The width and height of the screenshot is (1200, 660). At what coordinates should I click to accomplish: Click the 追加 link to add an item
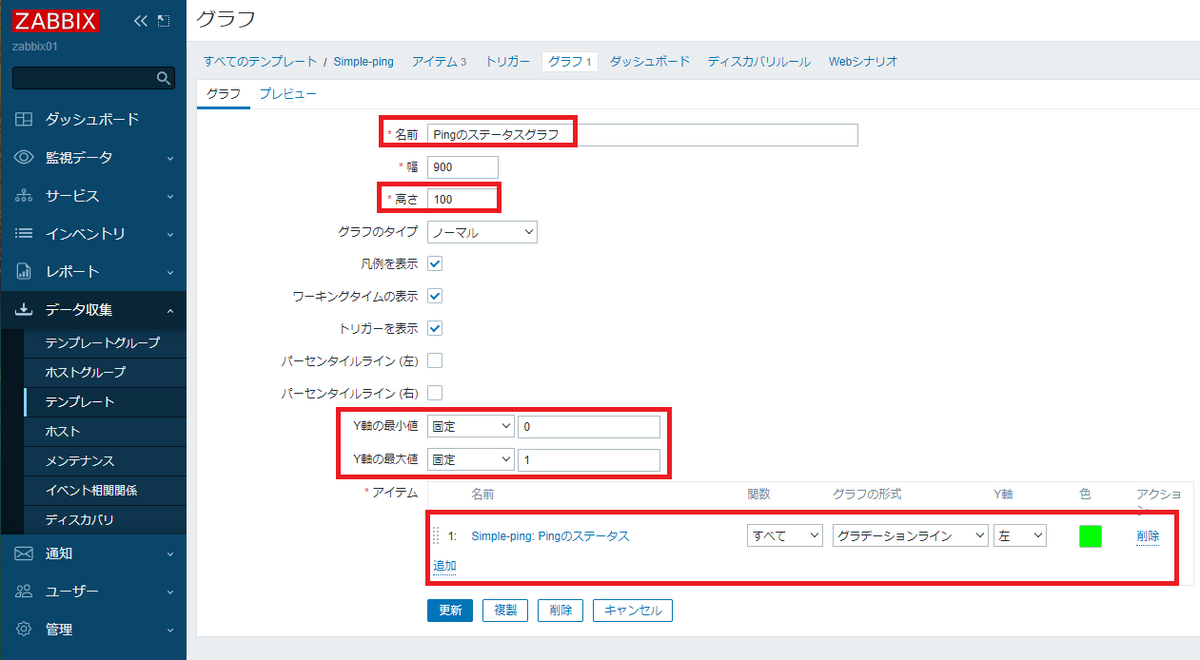click(x=443, y=565)
